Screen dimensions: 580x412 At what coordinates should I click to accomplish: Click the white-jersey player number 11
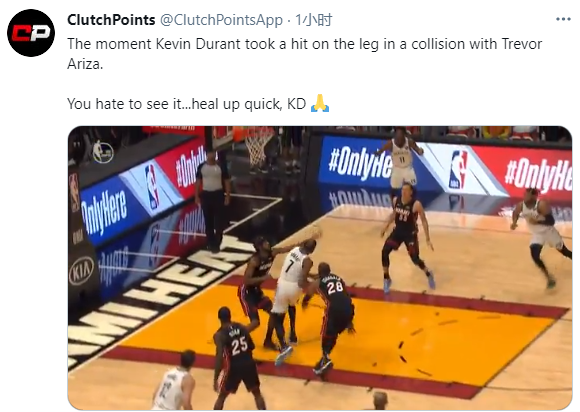pyautogui.click(x=401, y=161)
